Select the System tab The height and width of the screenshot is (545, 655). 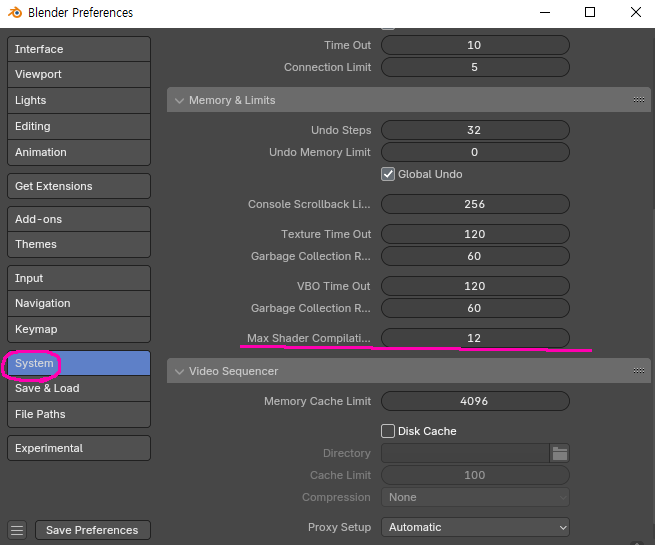pos(79,363)
